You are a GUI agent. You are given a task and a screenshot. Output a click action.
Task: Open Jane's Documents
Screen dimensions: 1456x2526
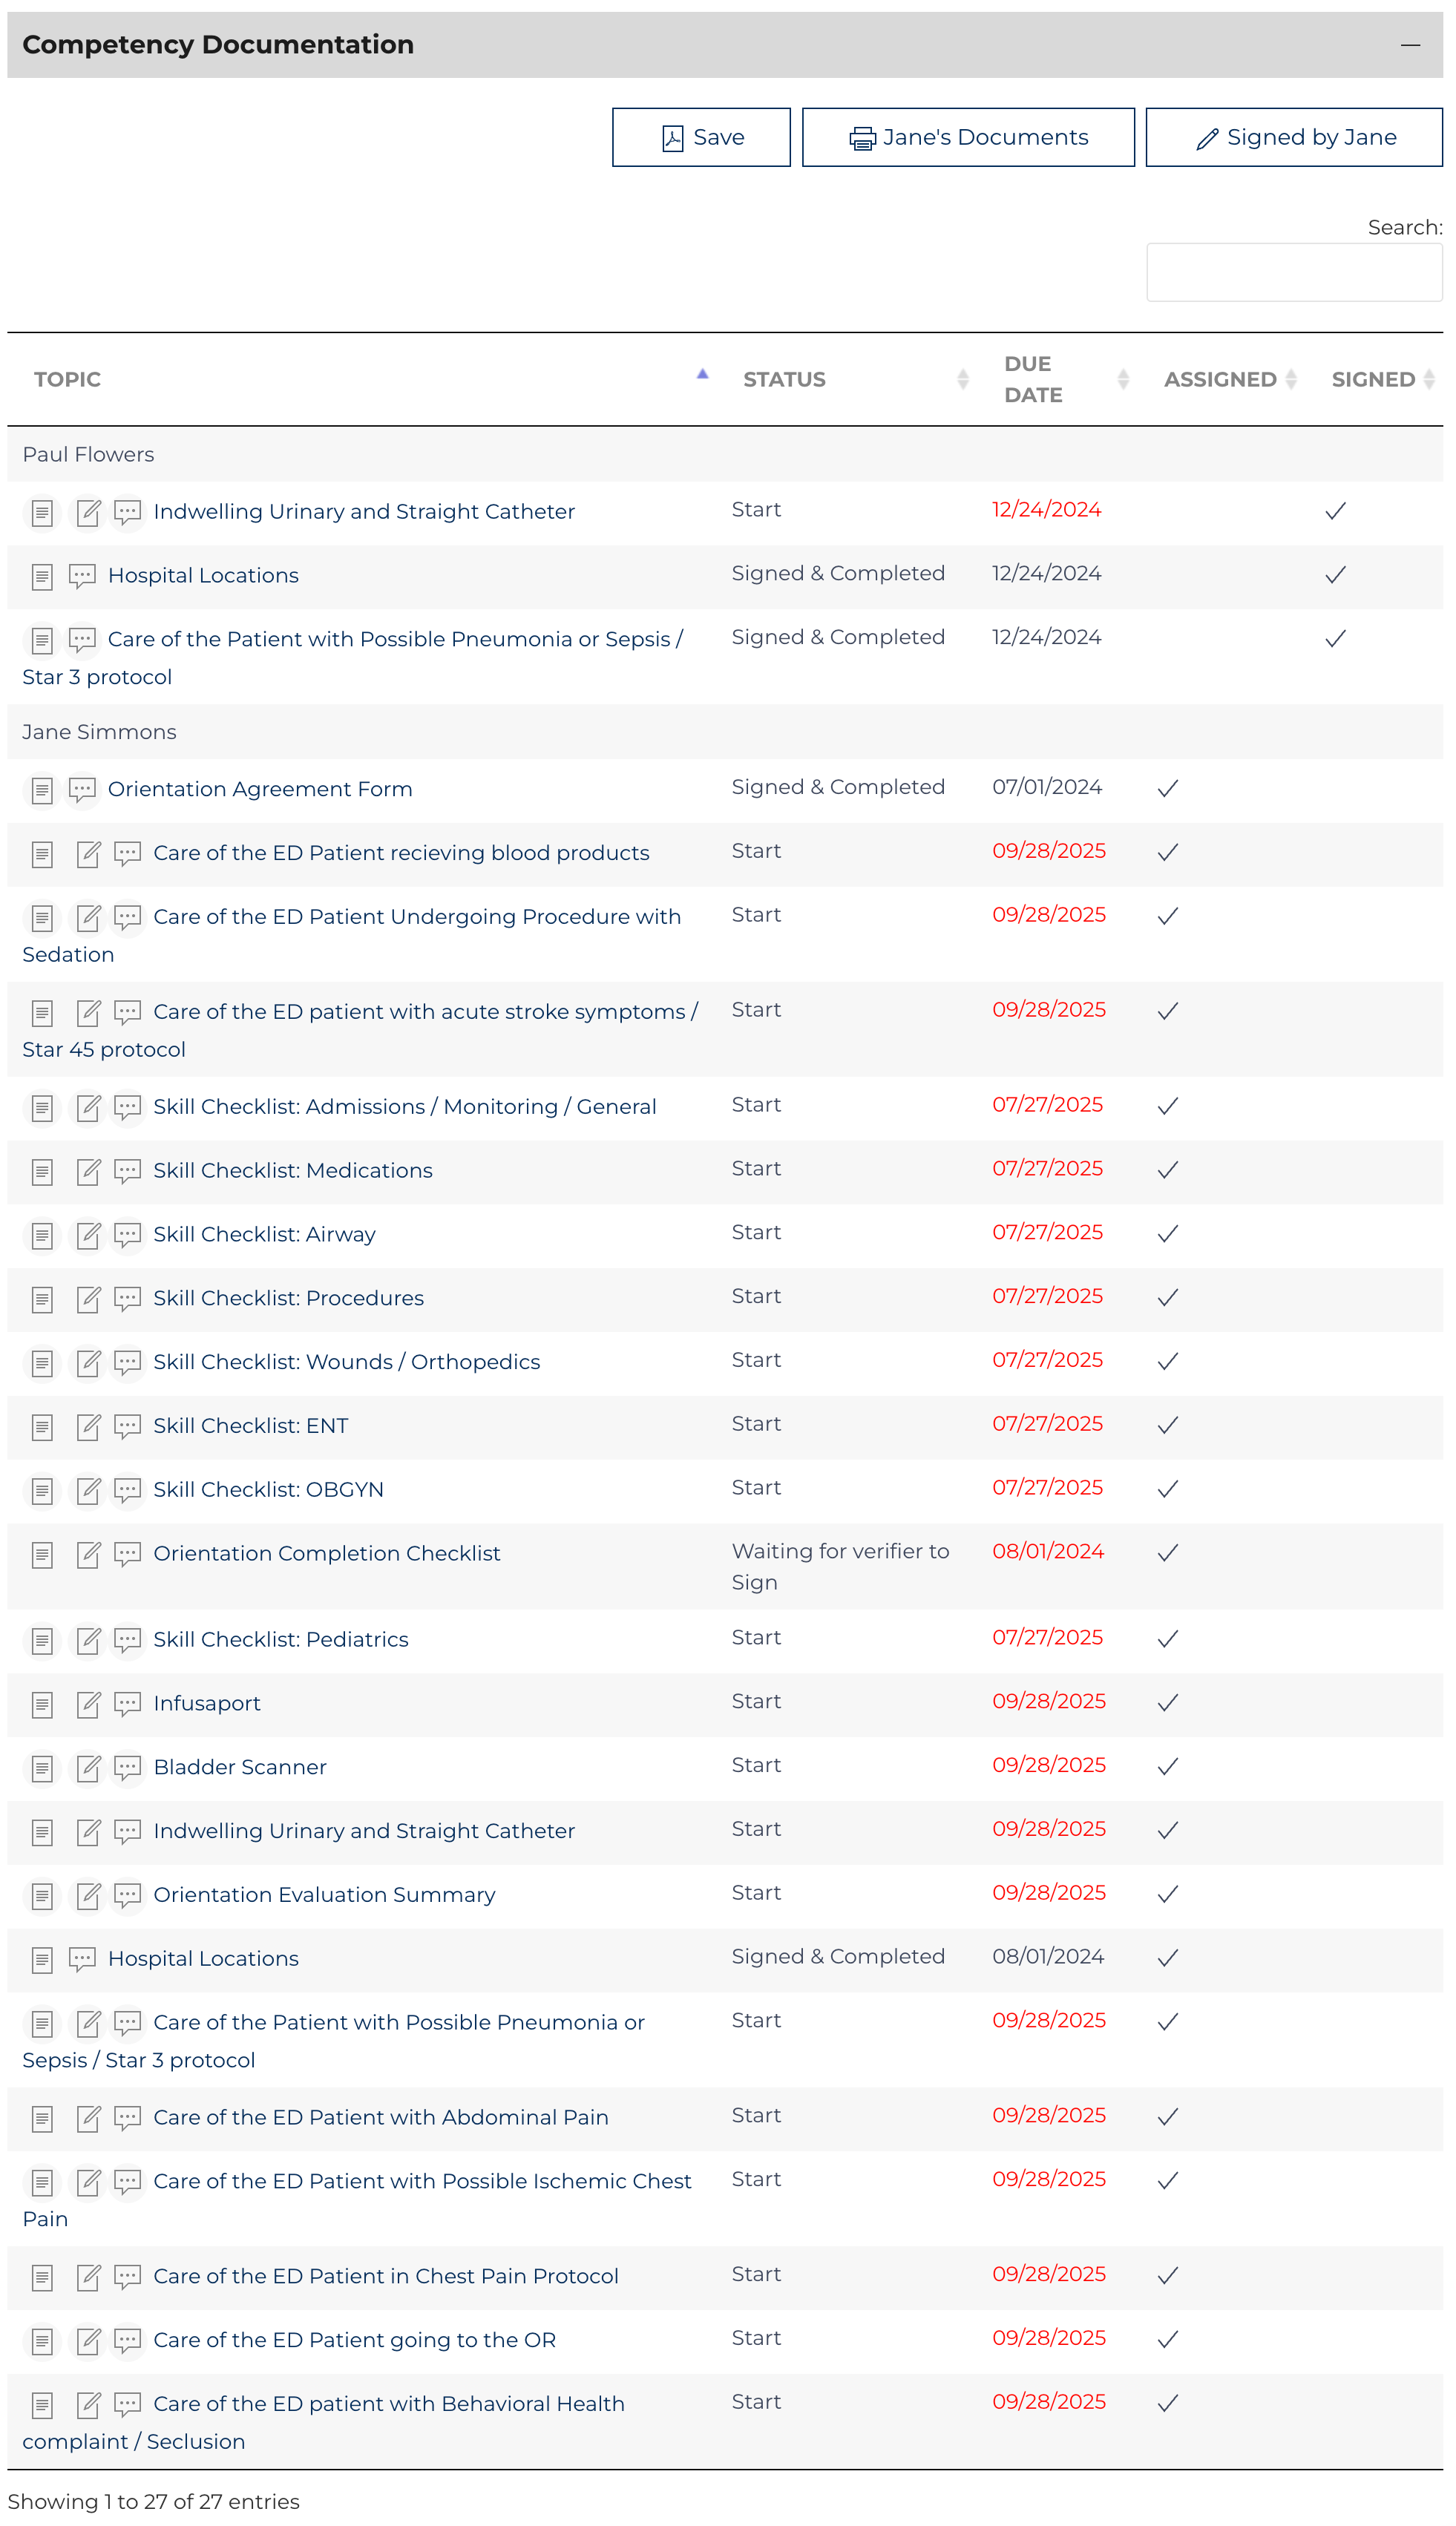(968, 138)
